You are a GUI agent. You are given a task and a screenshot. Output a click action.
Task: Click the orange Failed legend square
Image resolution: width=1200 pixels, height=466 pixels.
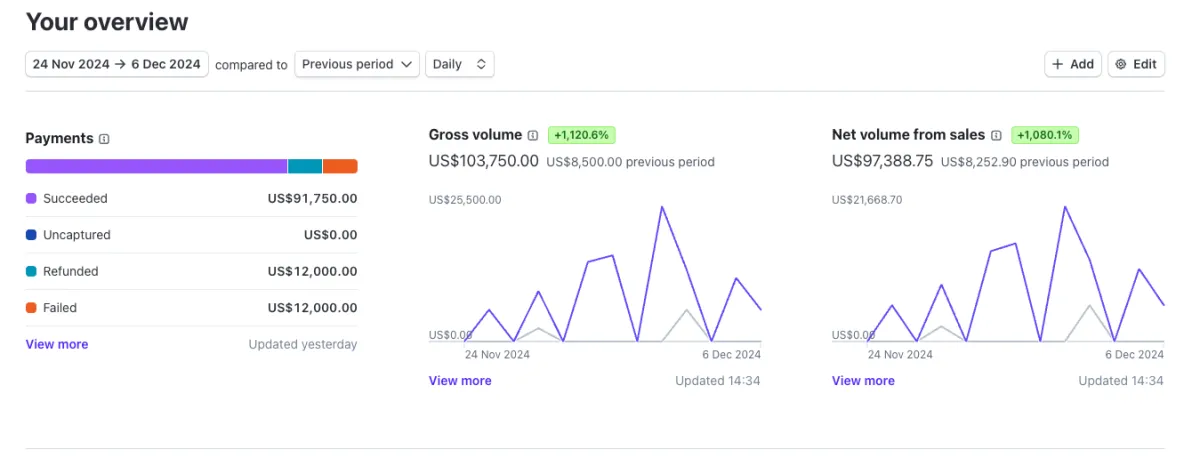31,308
